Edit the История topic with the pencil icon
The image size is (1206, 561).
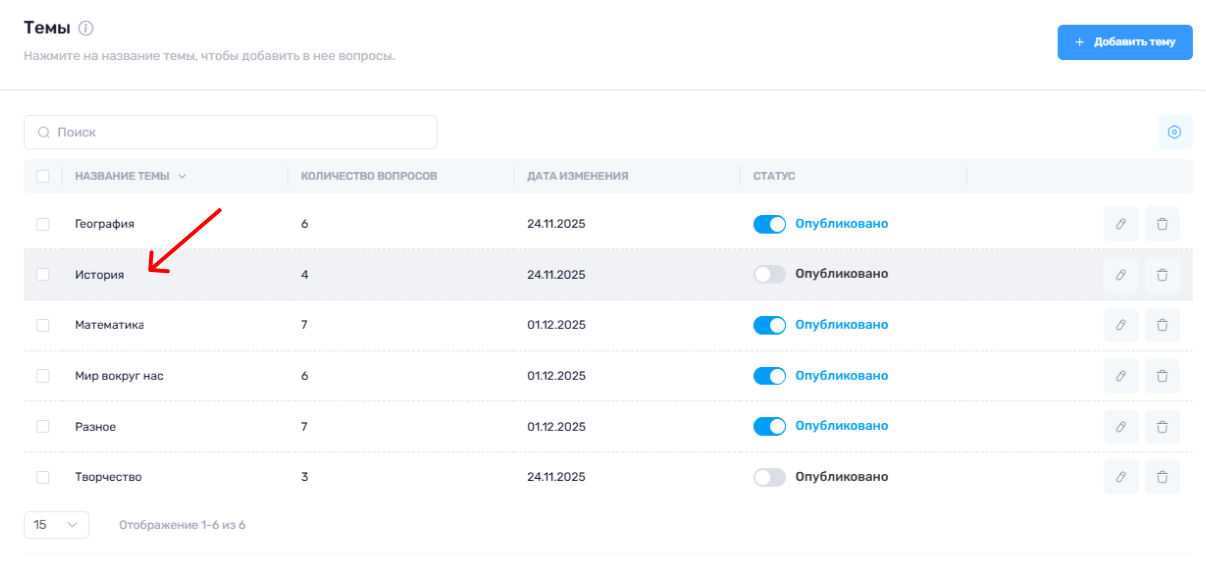point(1121,274)
